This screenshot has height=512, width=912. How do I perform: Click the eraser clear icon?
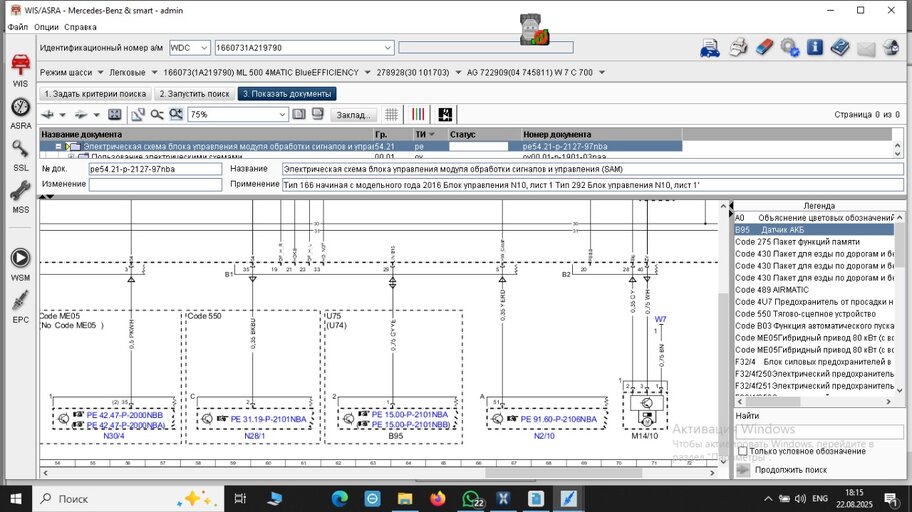click(764, 47)
